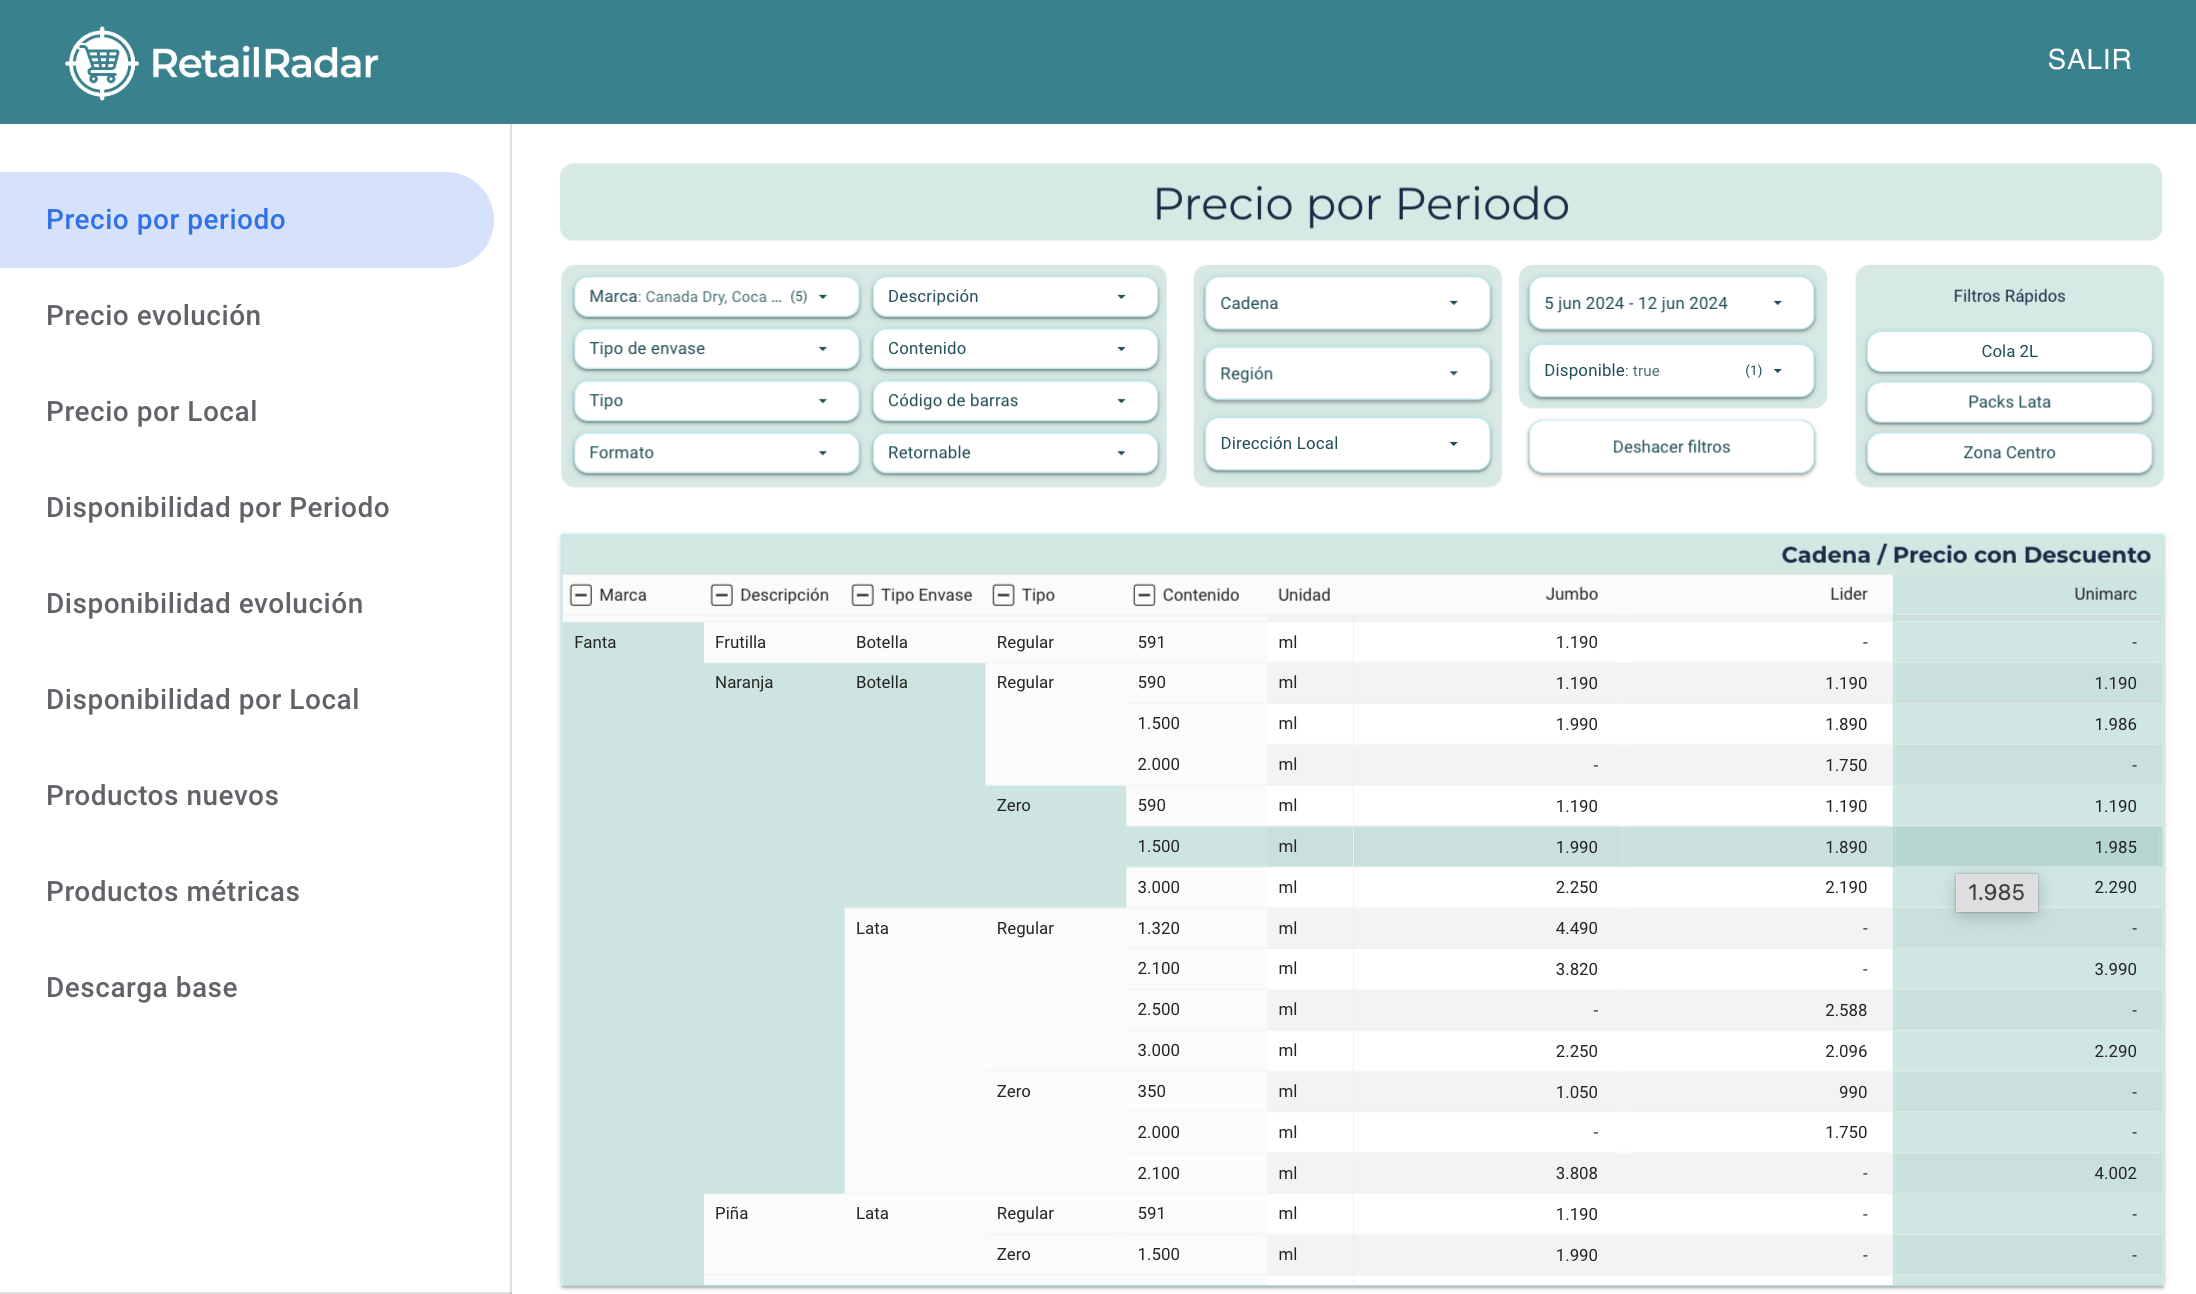This screenshot has height=1294, width=2196.
Task: Click the Deshacer filtros button
Action: [x=1671, y=447]
